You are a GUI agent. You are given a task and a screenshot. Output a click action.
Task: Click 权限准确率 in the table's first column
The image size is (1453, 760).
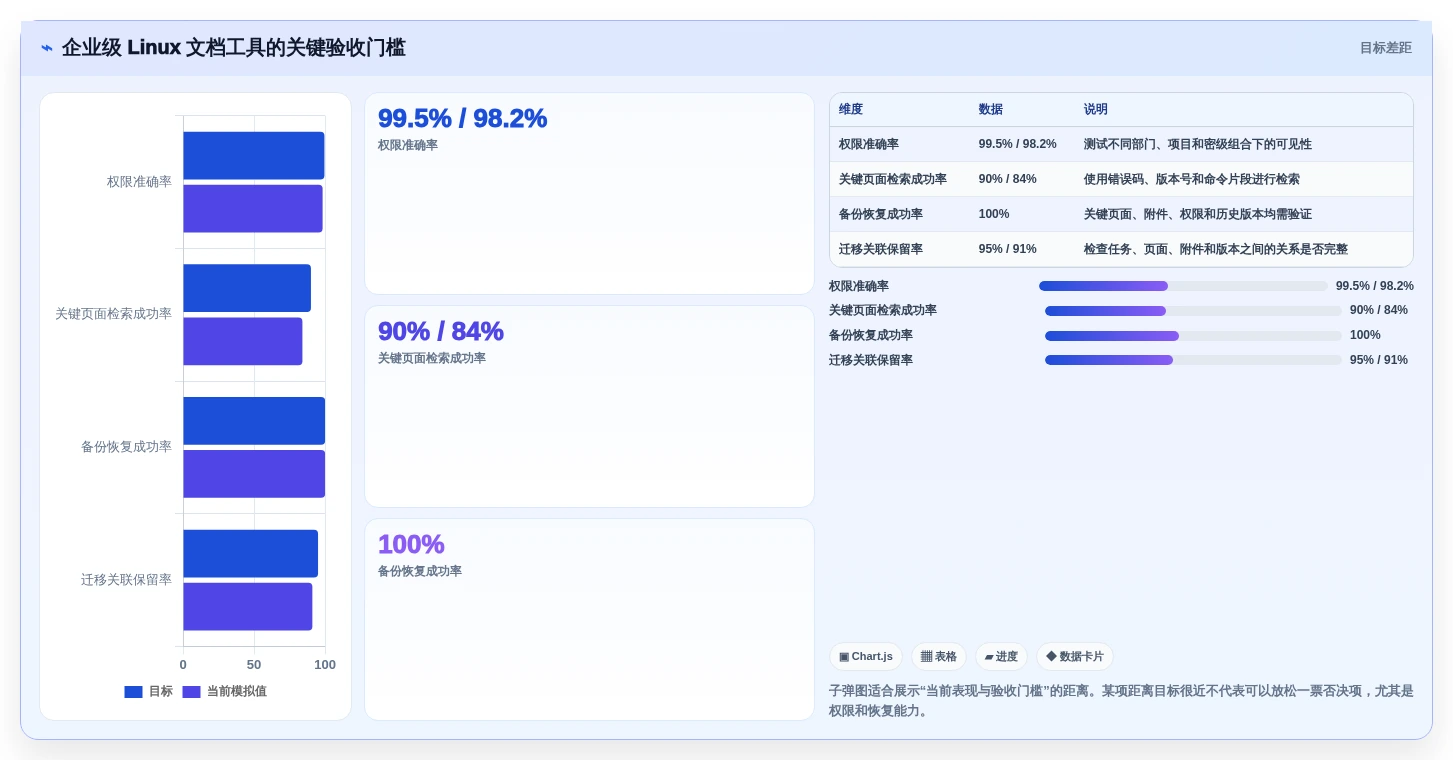869,144
